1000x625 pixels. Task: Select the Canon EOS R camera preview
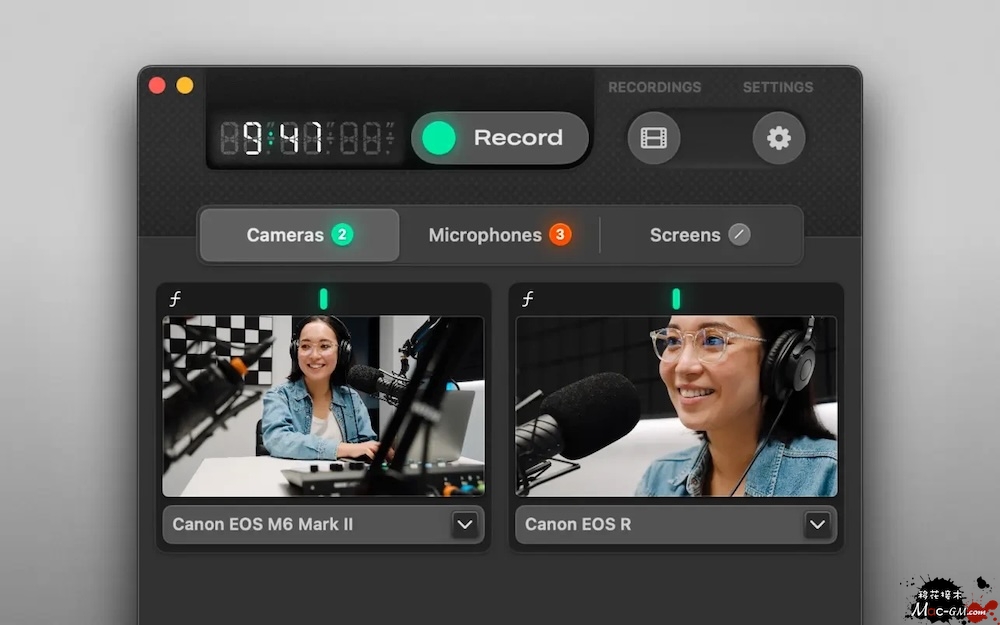pos(676,406)
